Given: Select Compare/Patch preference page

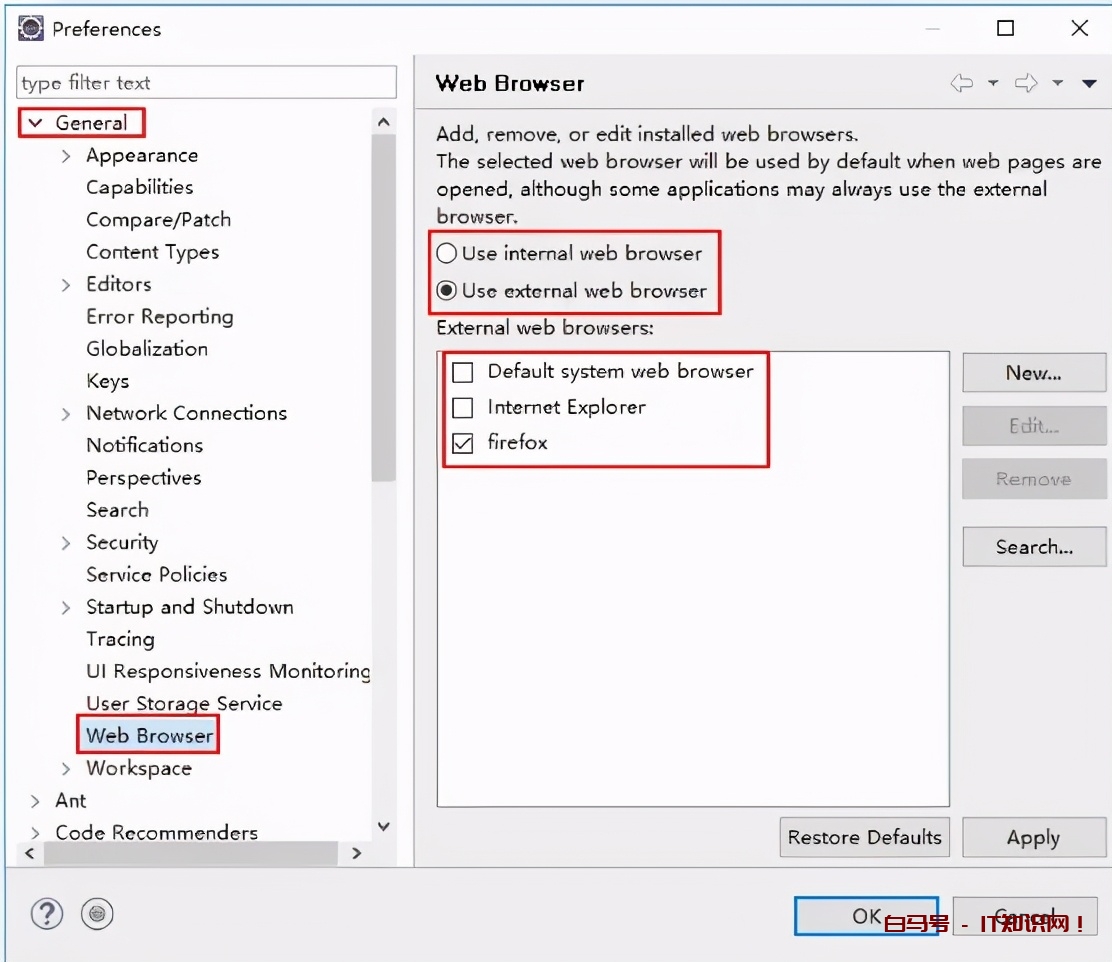Looking at the screenshot, I should point(158,220).
